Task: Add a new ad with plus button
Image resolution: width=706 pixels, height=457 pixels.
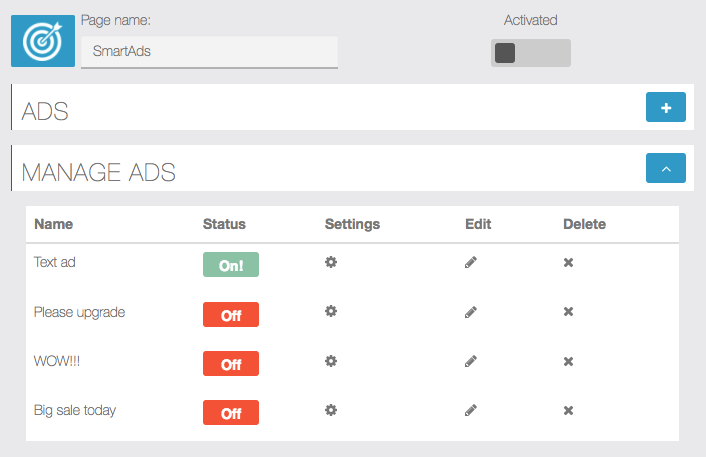Action: (666, 107)
